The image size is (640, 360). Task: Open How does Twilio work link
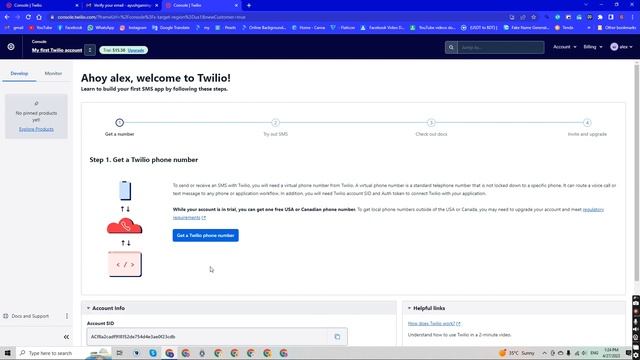click(434, 323)
